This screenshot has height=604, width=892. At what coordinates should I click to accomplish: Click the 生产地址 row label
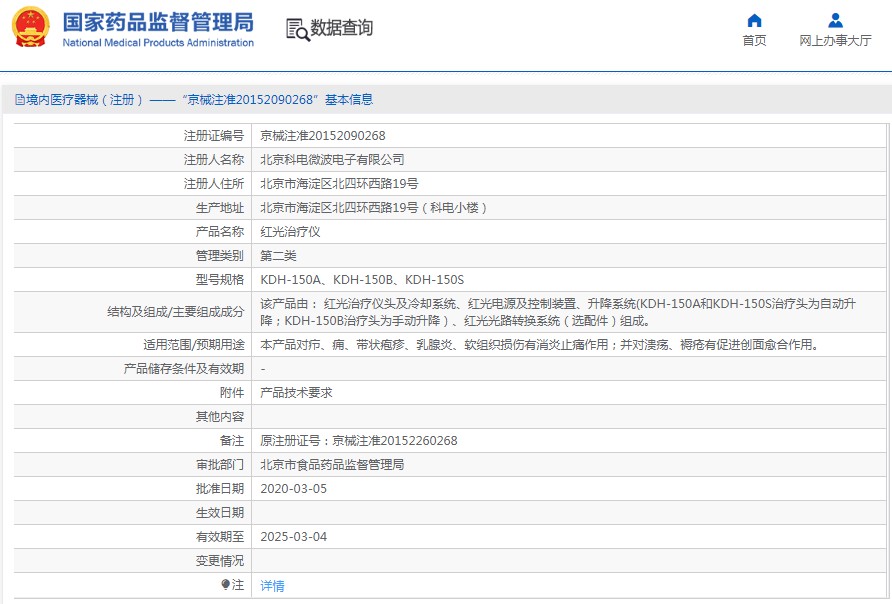[220, 208]
